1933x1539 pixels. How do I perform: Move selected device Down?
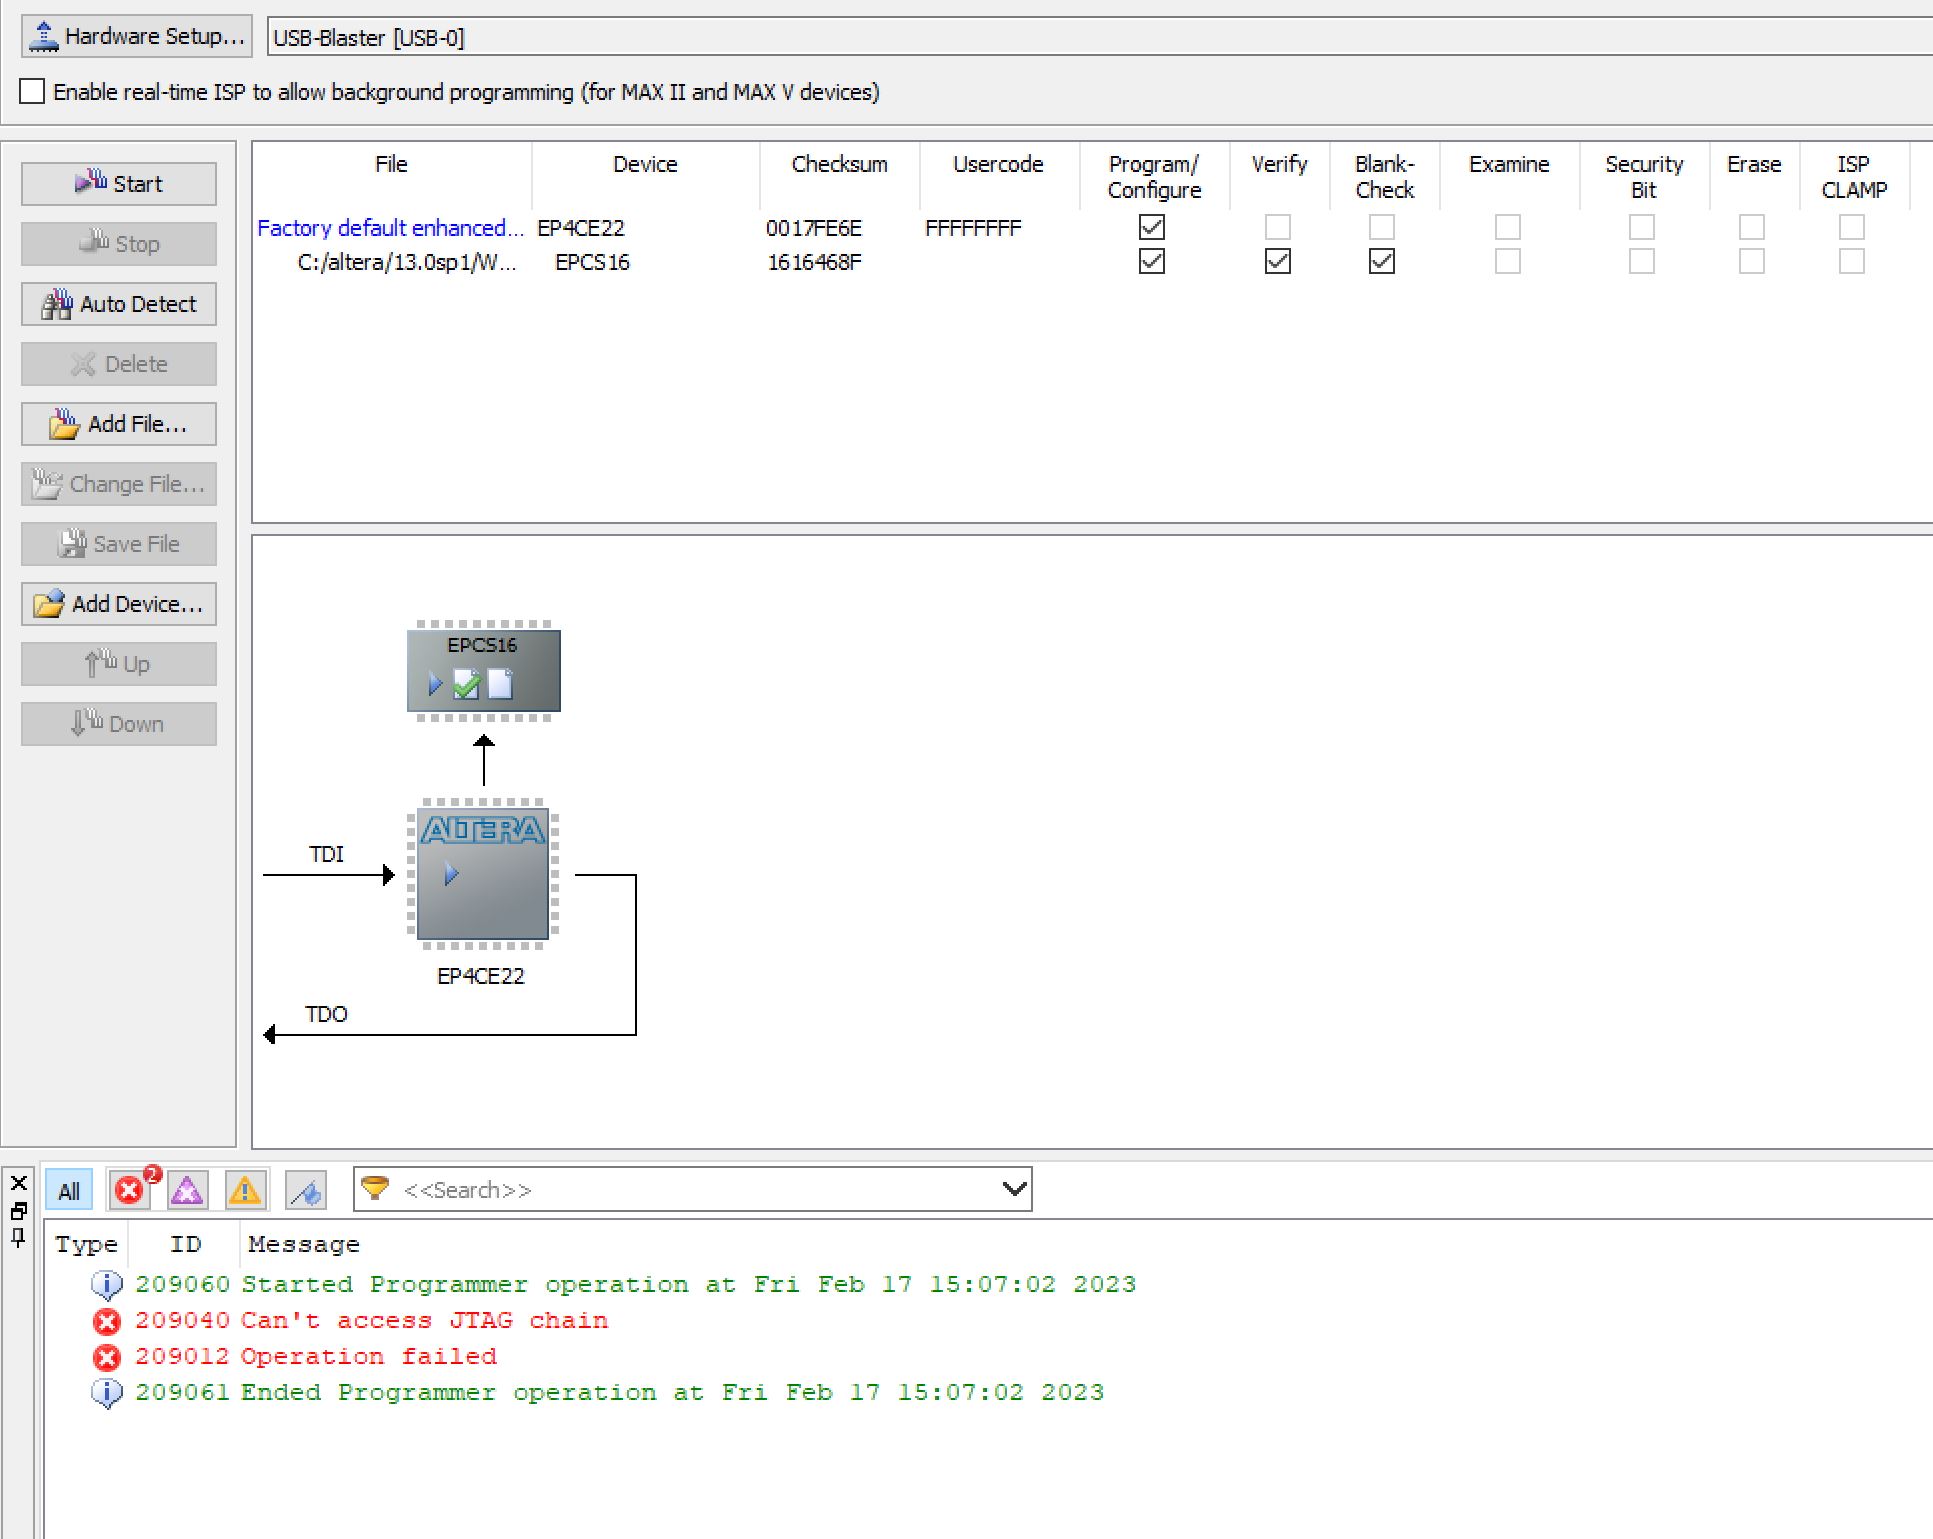pyautogui.click(x=119, y=724)
